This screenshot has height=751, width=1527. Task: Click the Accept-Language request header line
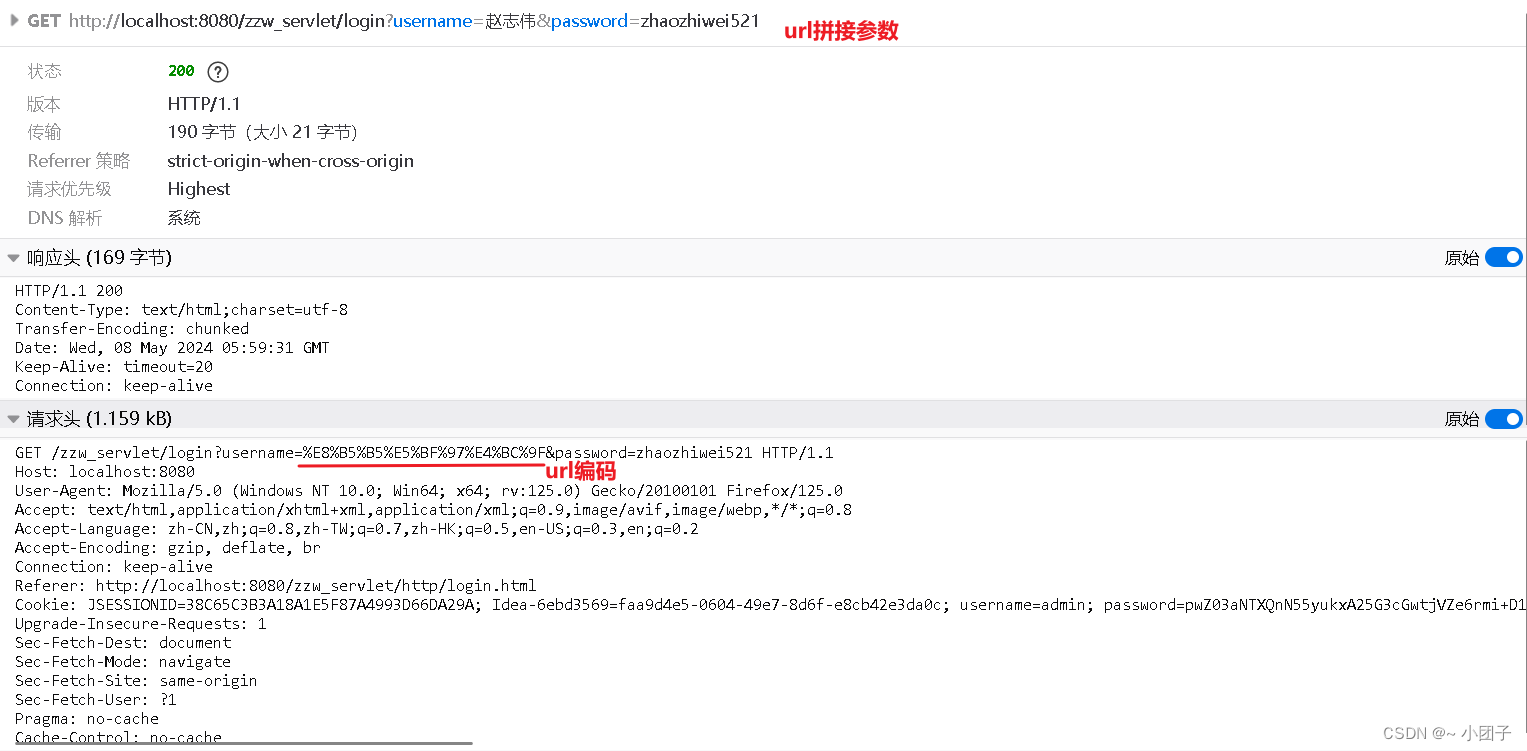(x=357, y=529)
